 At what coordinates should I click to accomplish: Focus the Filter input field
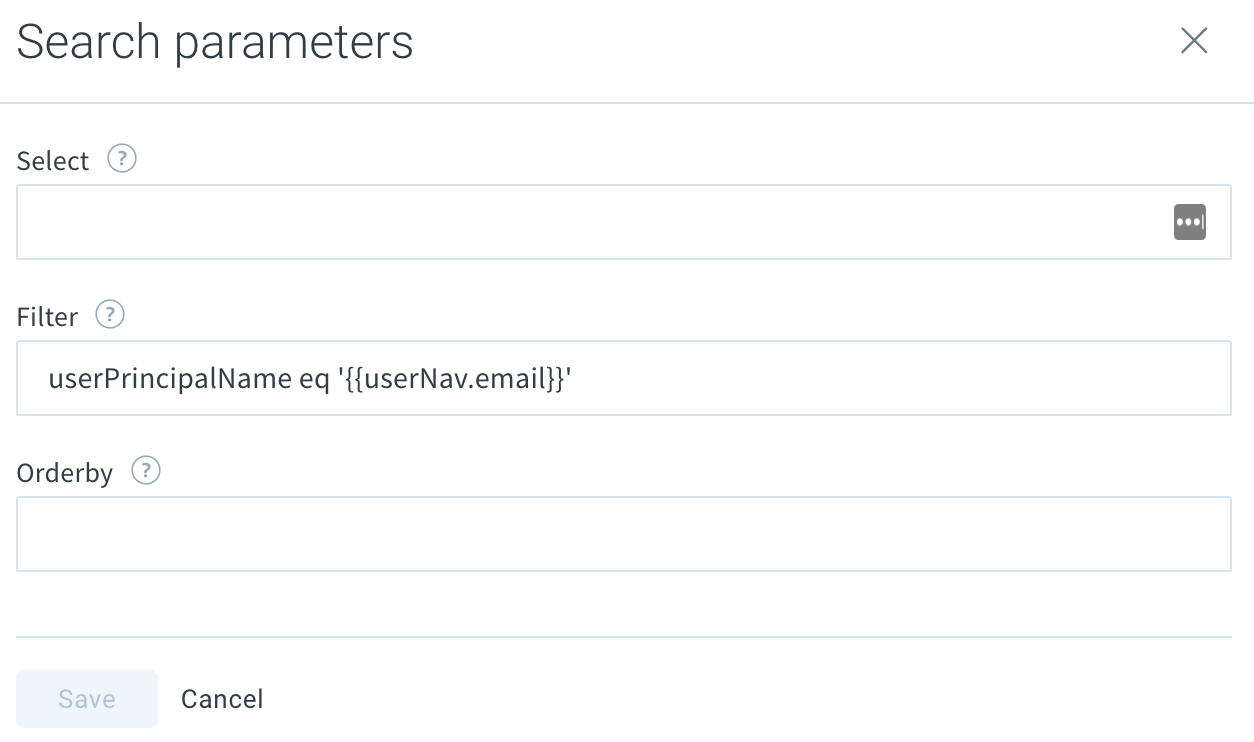click(x=623, y=378)
